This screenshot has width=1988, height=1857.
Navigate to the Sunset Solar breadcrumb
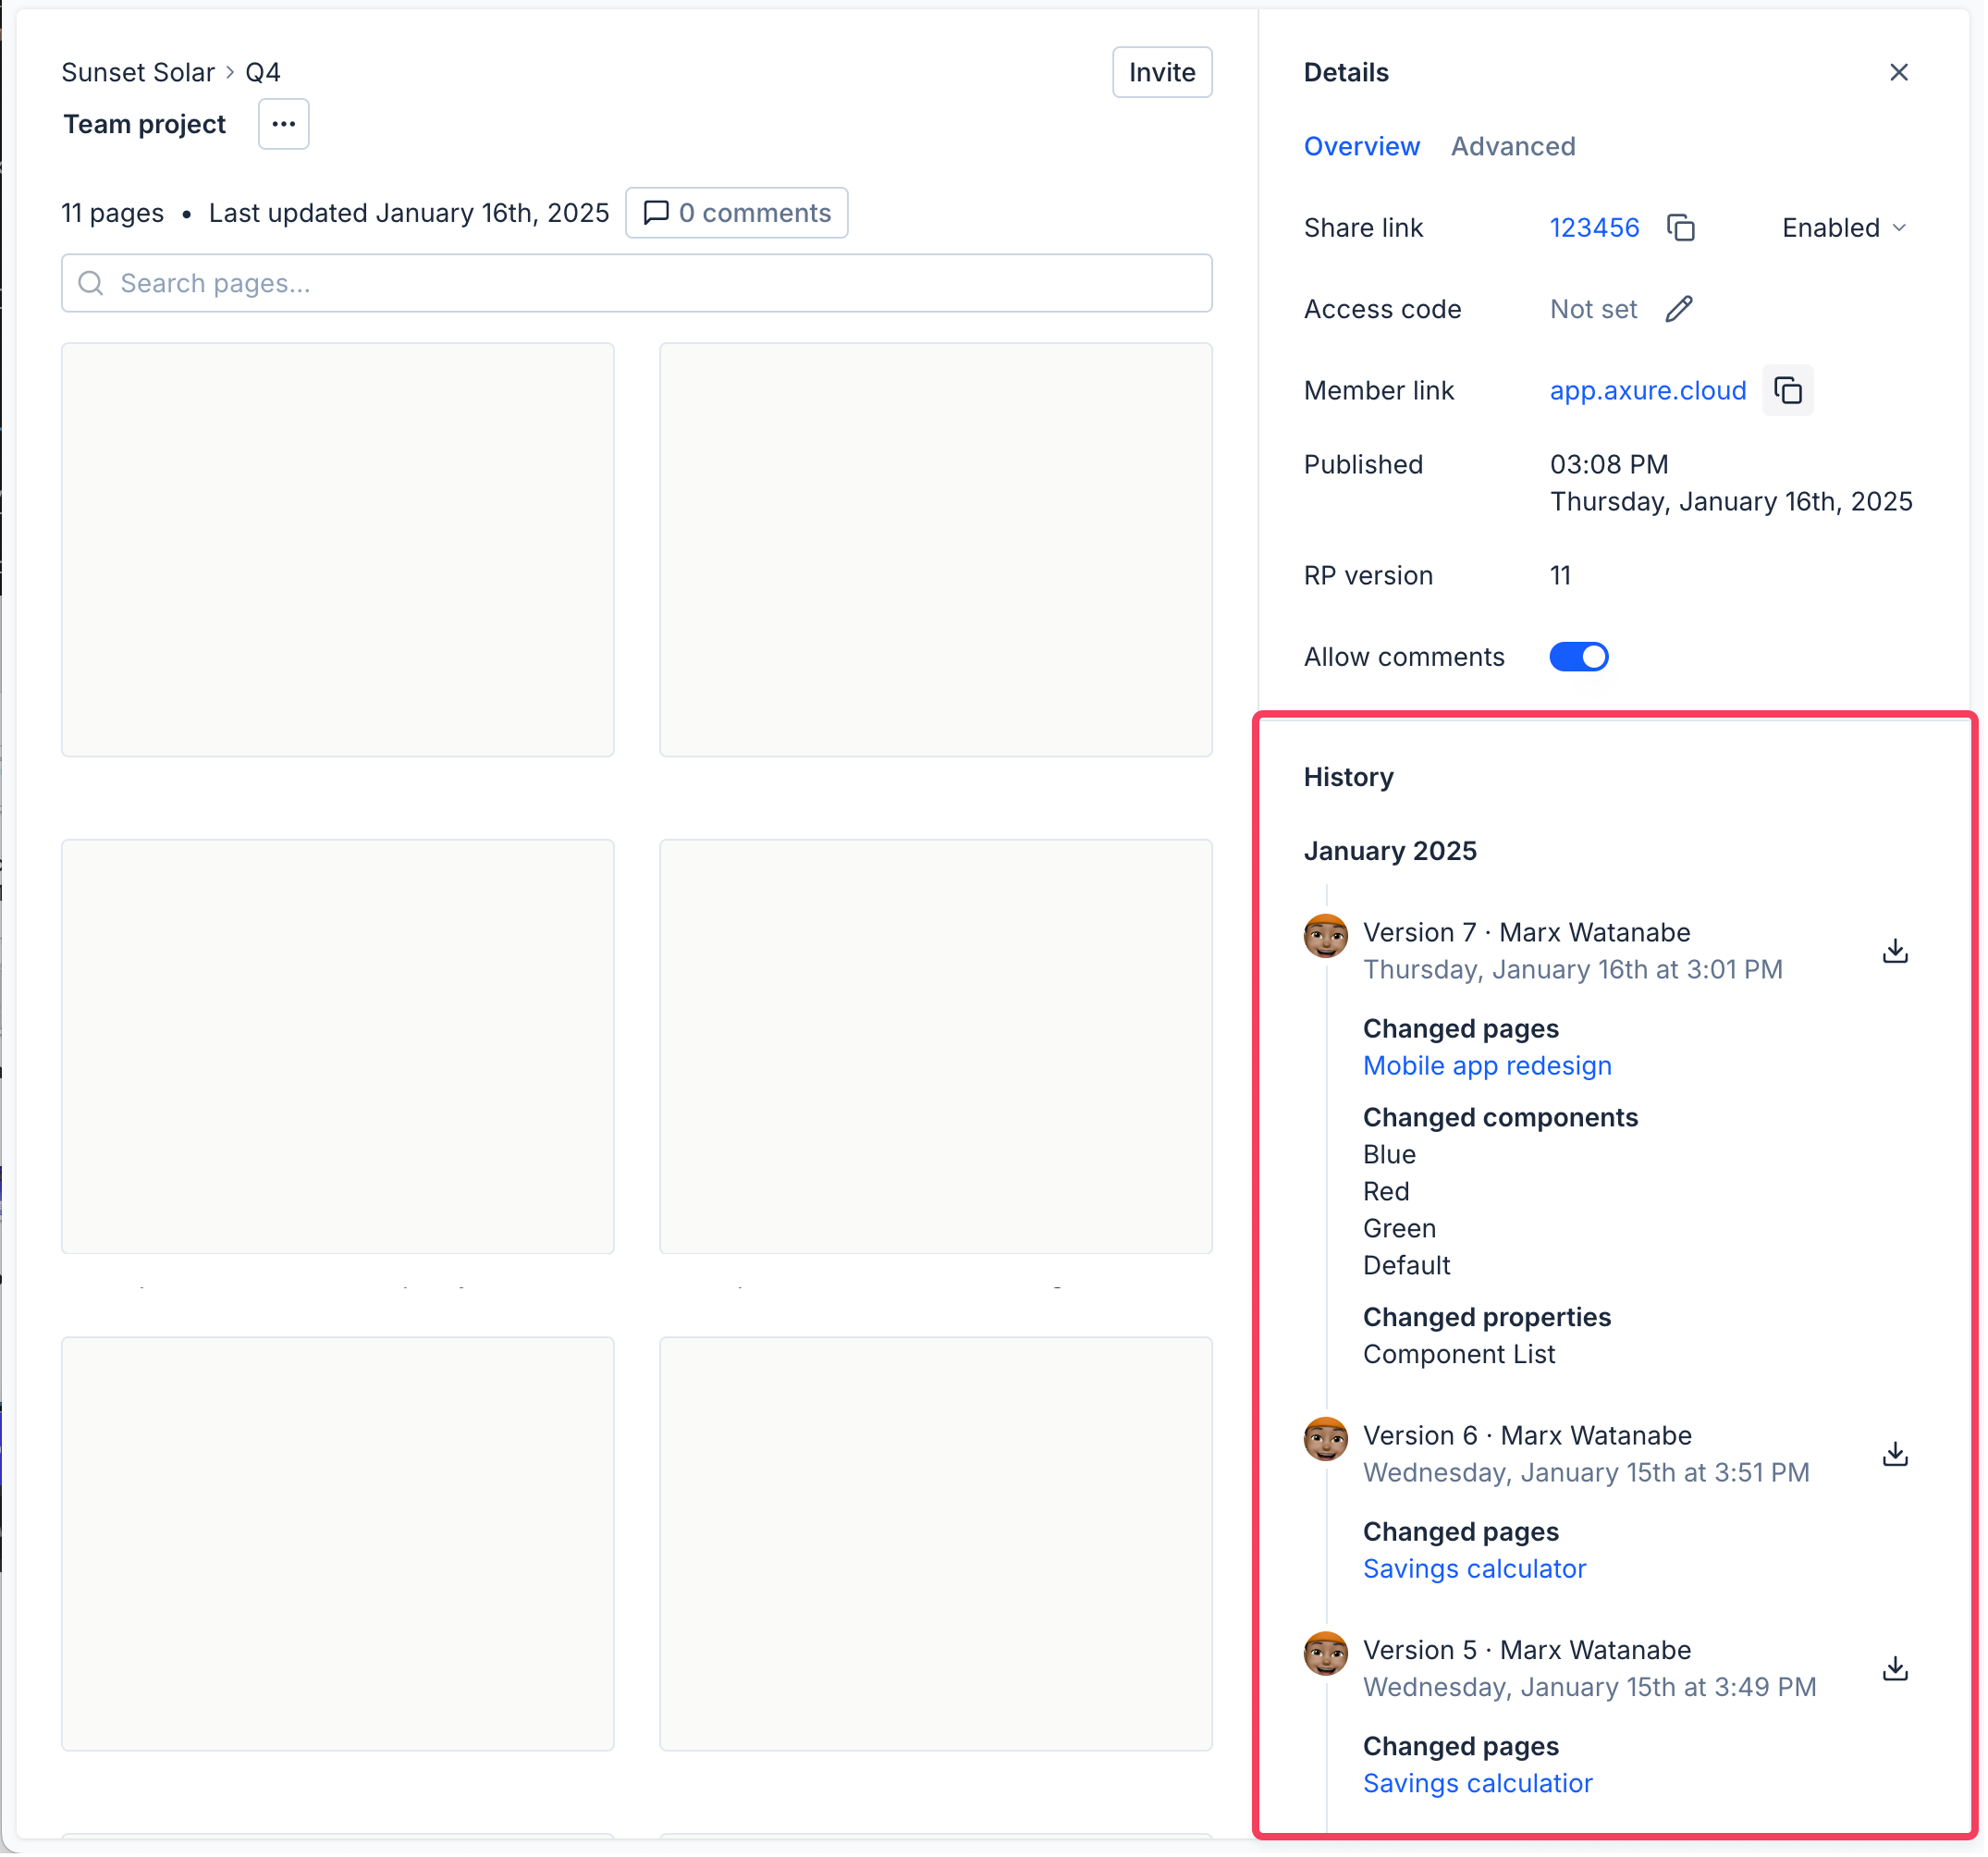point(138,72)
